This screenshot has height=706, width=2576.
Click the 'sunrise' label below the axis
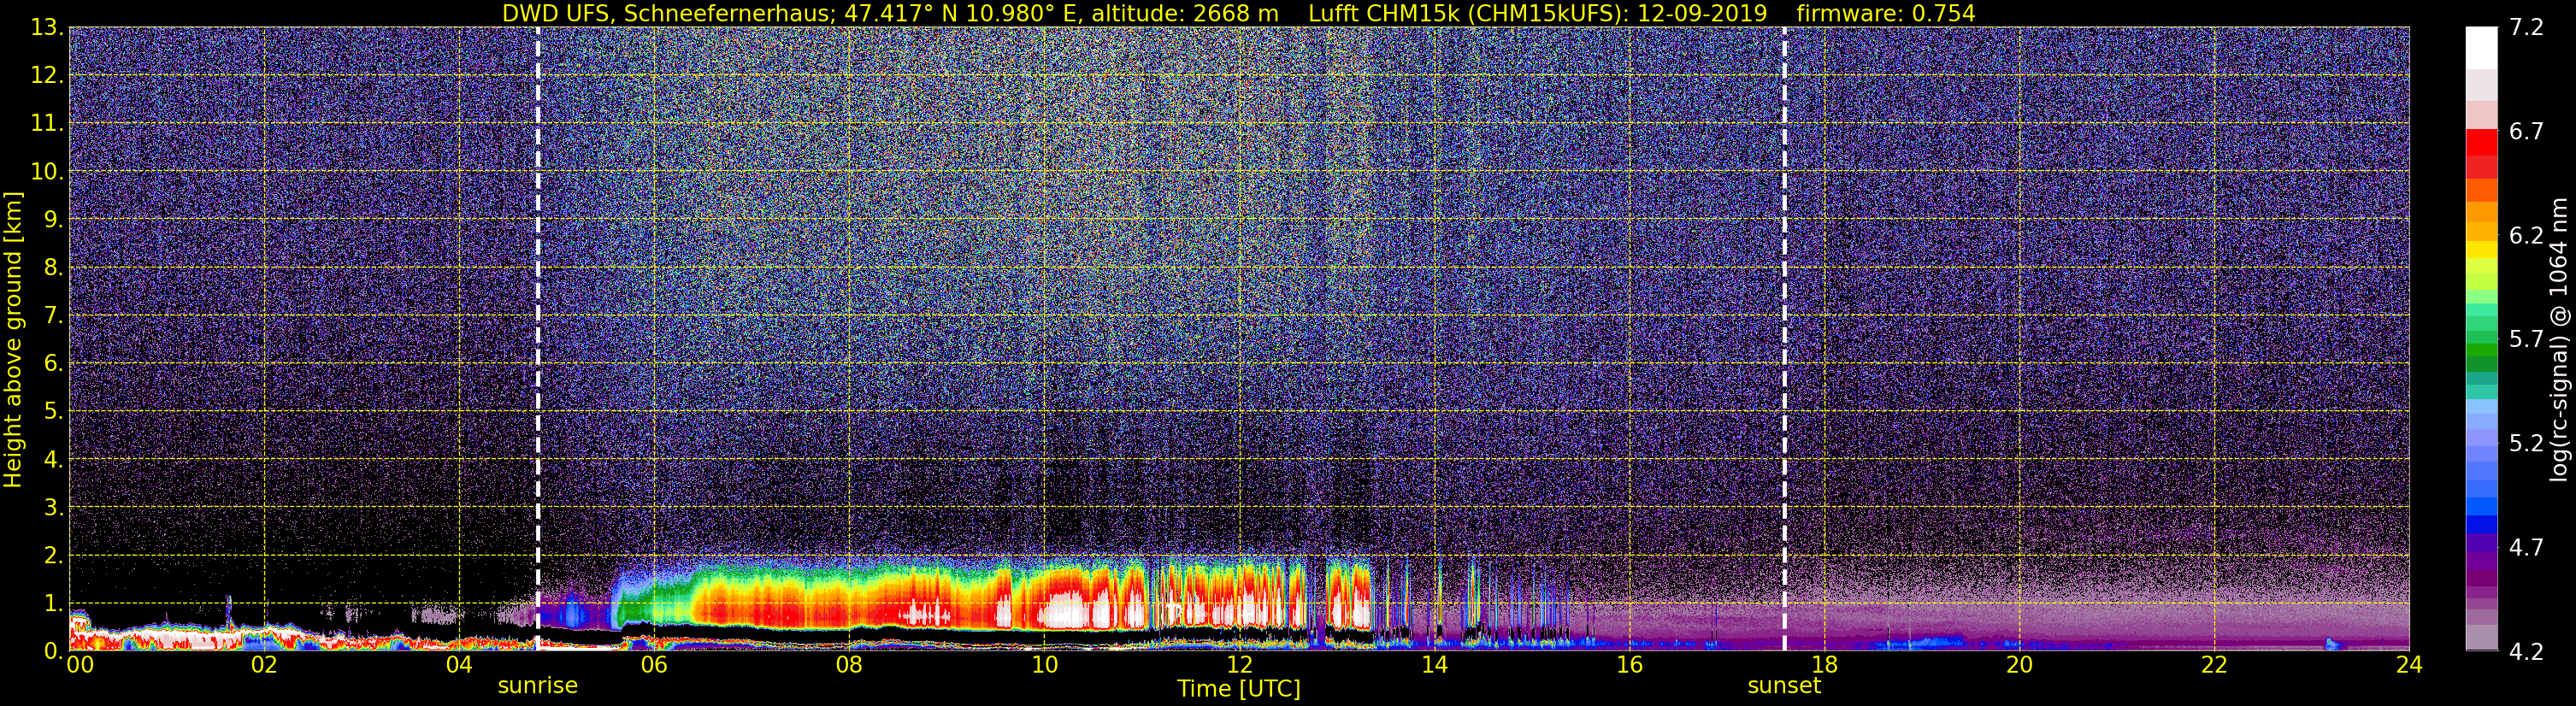tap(538, 686)
